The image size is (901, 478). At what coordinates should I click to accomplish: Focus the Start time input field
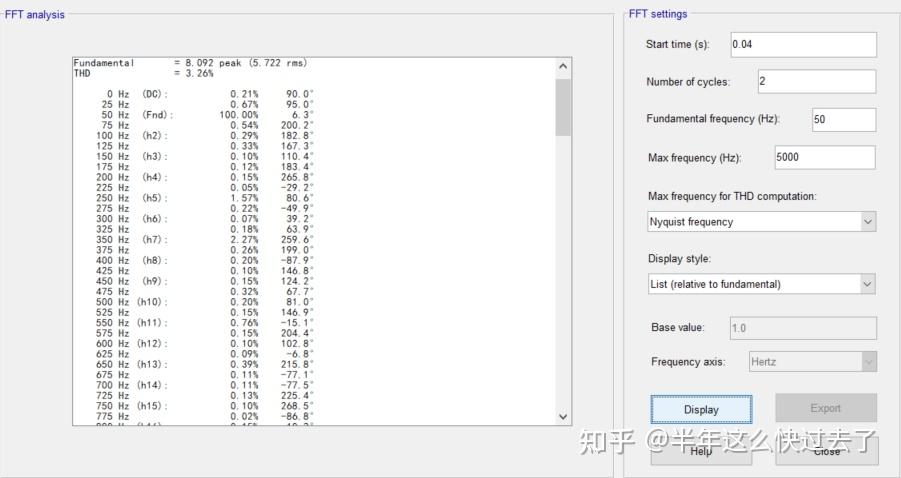pos(803,44)
